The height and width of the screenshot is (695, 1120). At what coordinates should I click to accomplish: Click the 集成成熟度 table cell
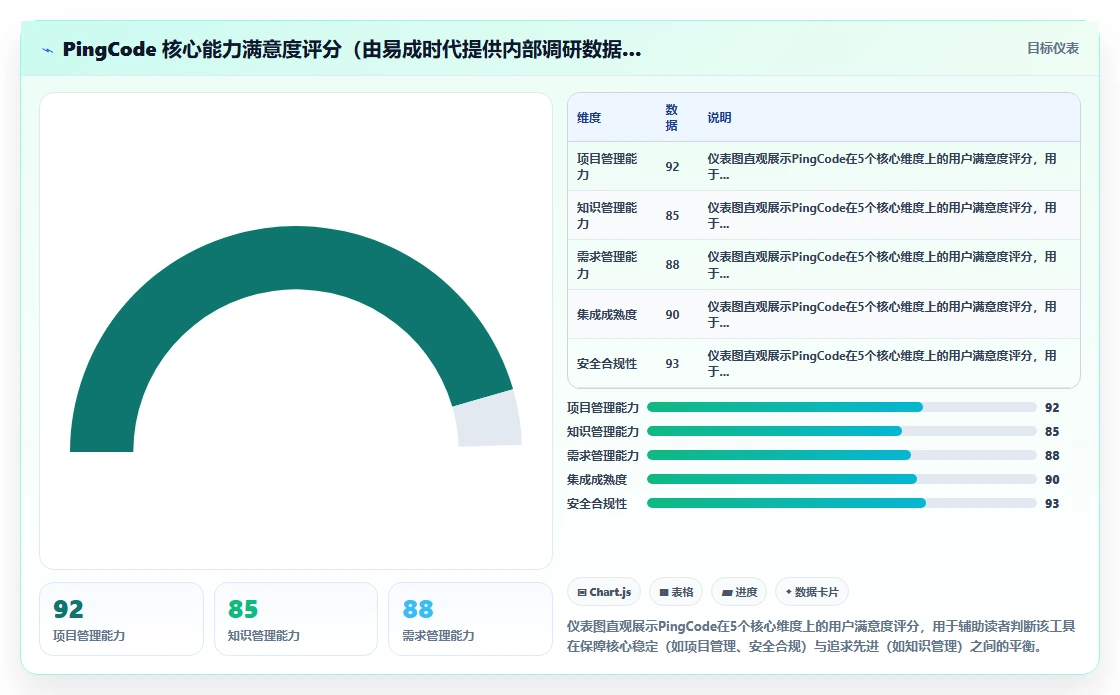tap(607, 314)
